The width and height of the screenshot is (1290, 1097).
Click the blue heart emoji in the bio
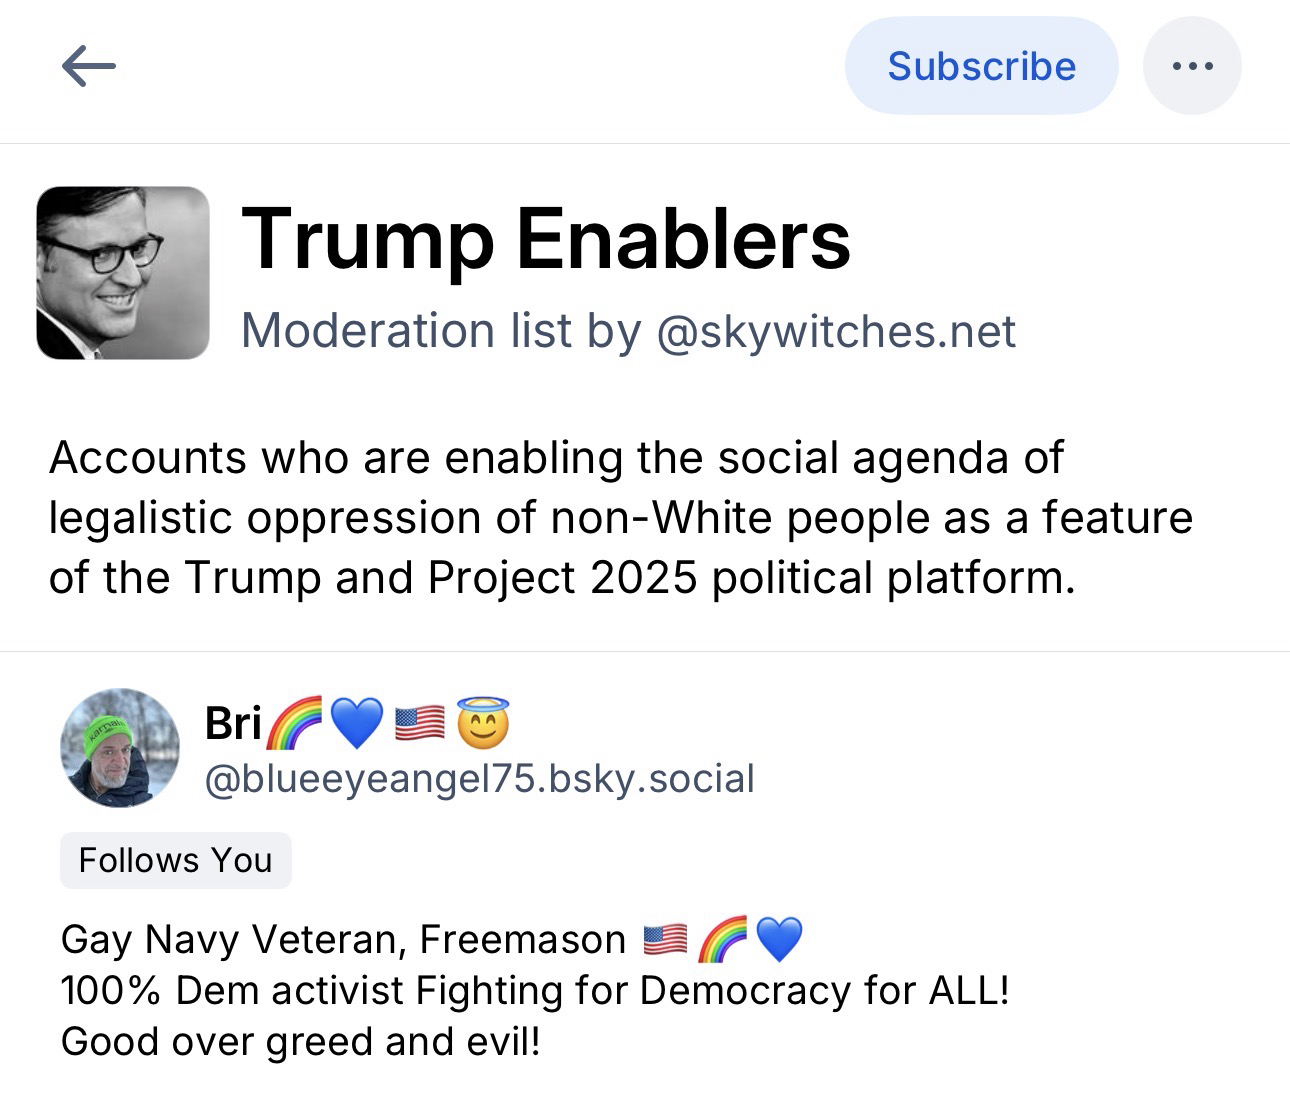[779, 939]
